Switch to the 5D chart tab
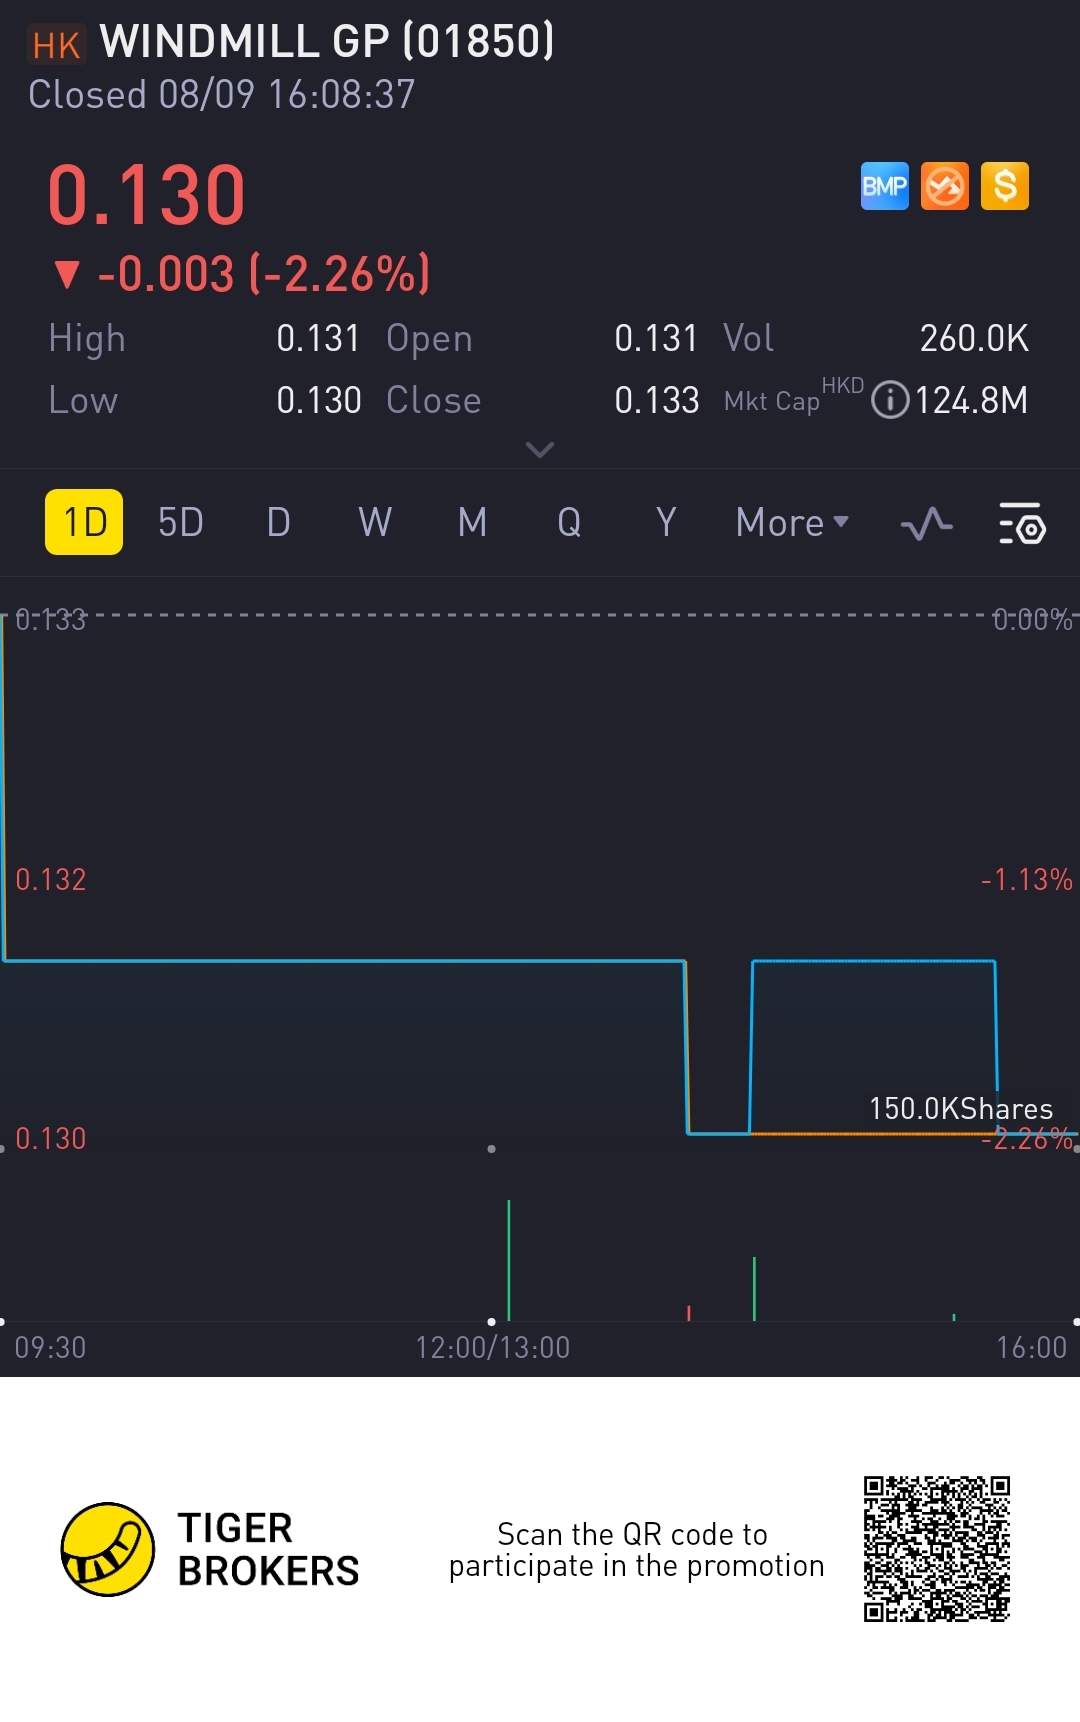 [181, 522]
